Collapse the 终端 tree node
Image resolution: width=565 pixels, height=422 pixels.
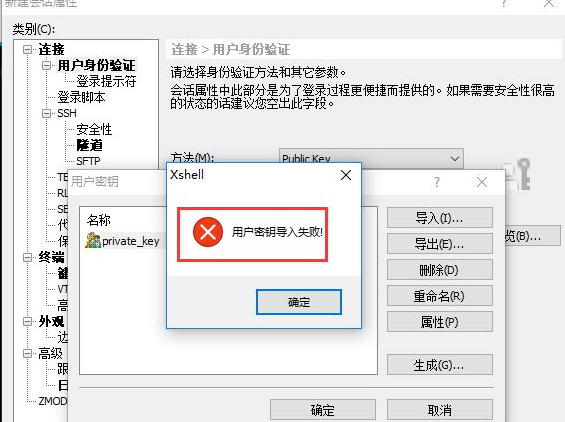(x=28, y=257)
